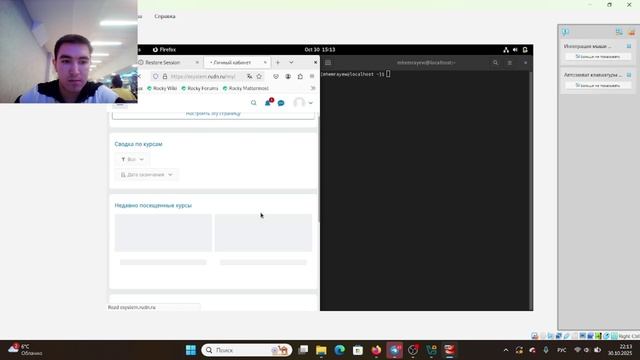Viewport: 640px width, 360px height.
Task: Show hidden system tray icons
Action: (x=506, y=350)
